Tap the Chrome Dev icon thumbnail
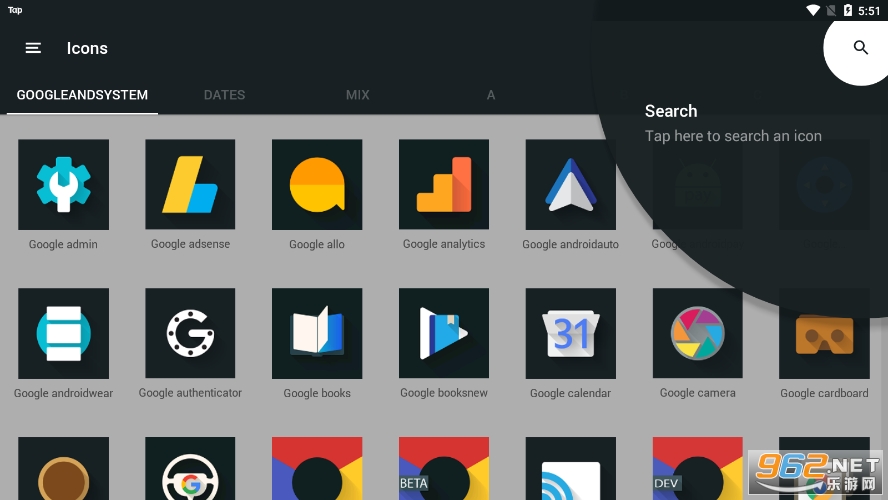 click(697, 470)
